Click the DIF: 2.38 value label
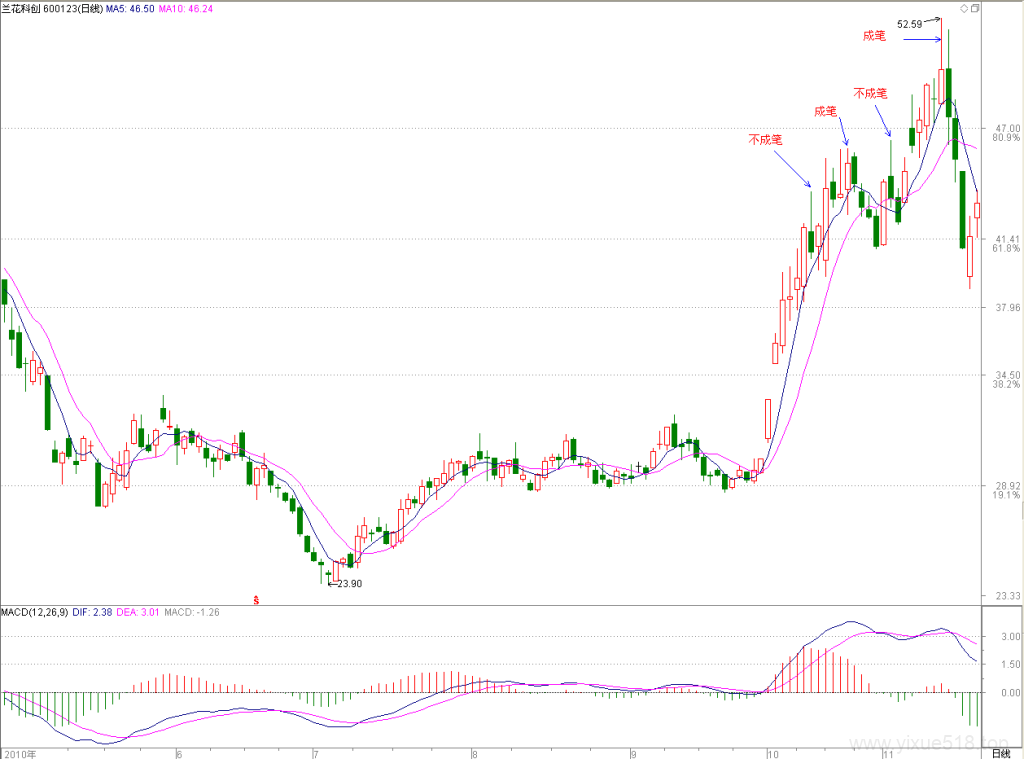Image resolution: width=1024 pixels, height=759 pixels. pos(92,612)
